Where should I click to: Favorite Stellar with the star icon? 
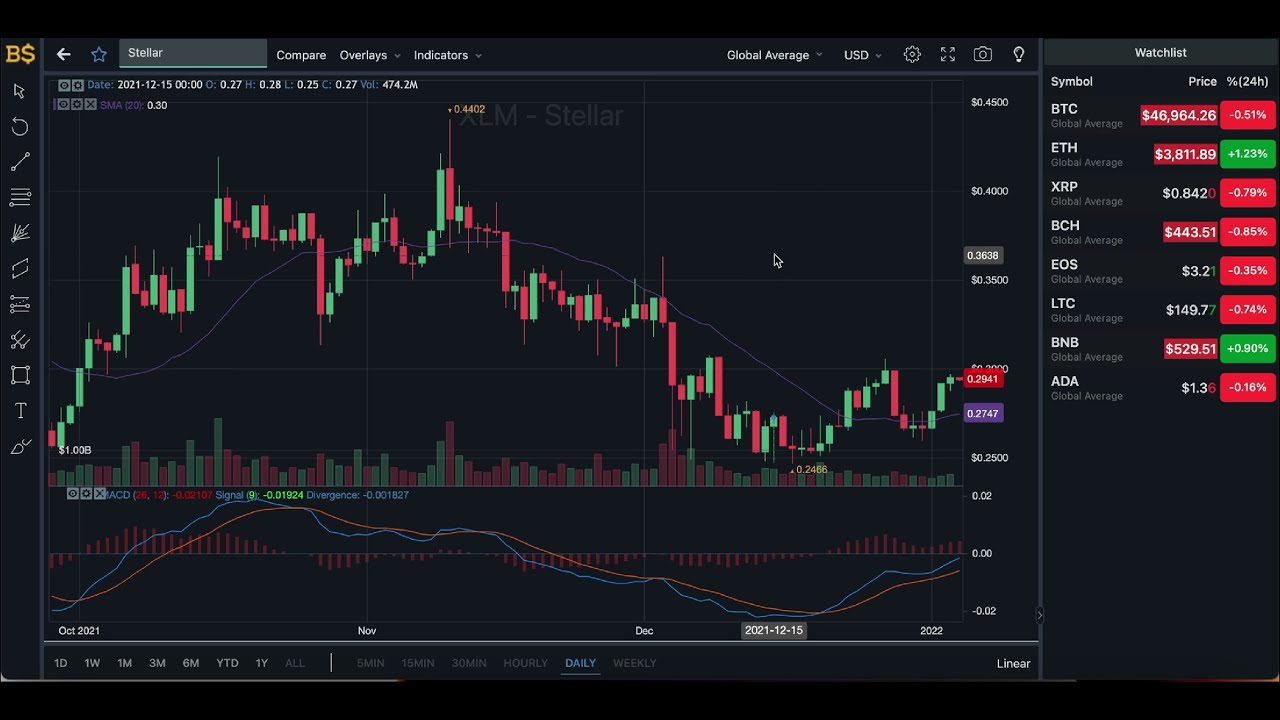pos(99,54)
